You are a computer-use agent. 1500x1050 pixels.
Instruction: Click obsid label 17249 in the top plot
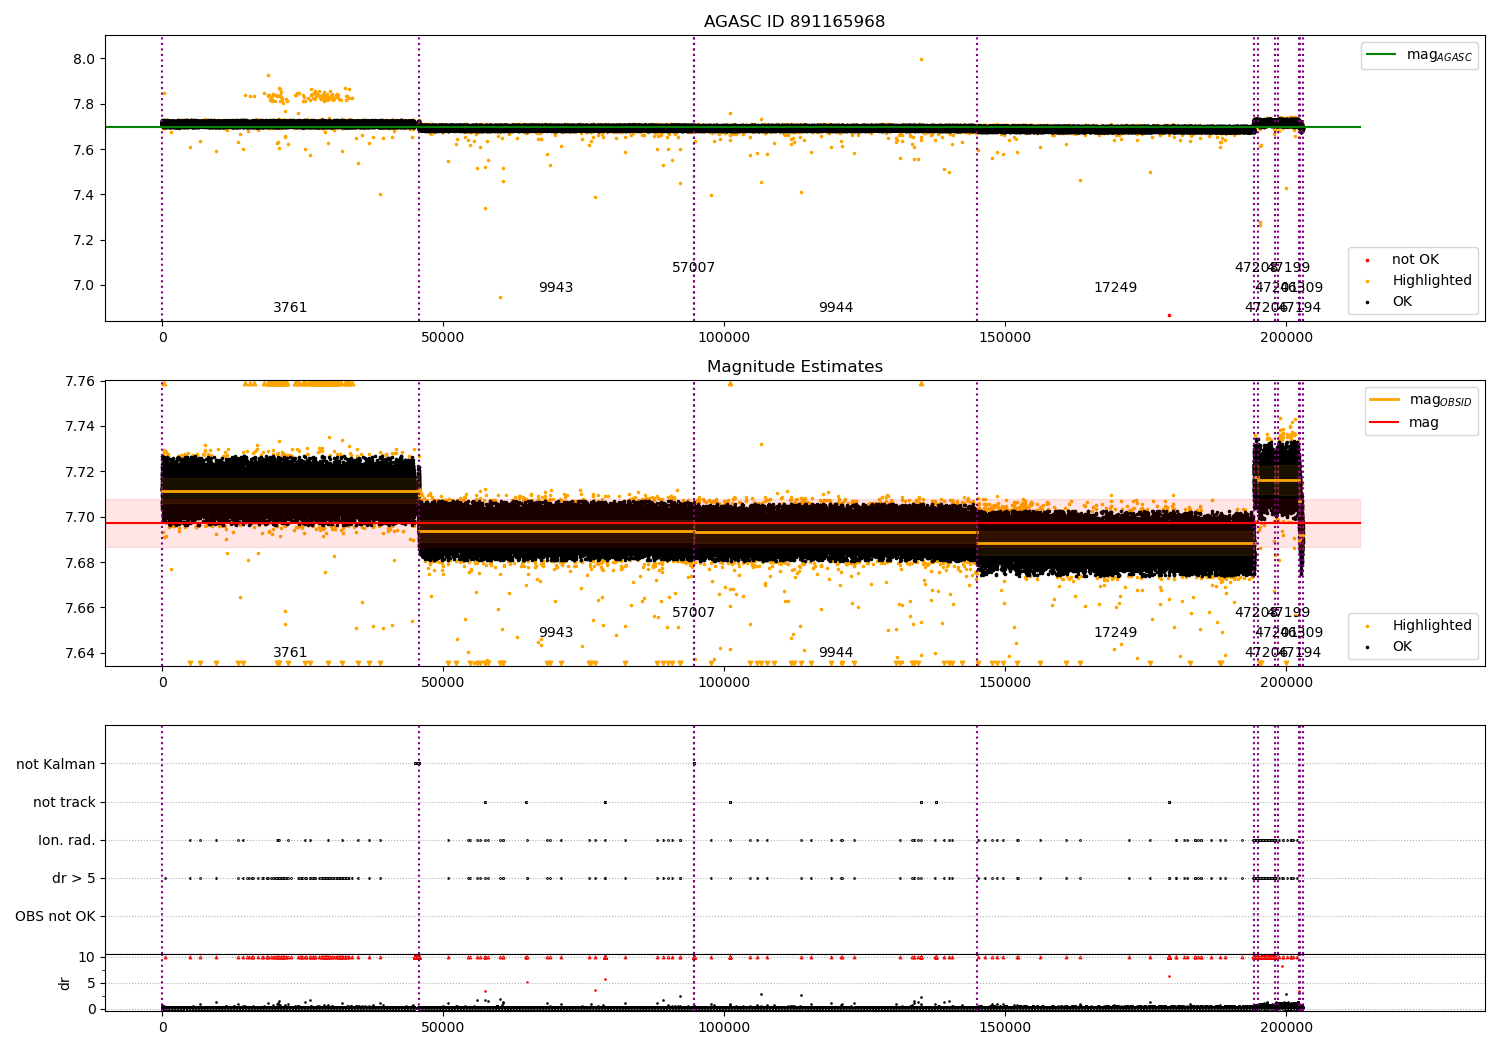(1115, 288)
